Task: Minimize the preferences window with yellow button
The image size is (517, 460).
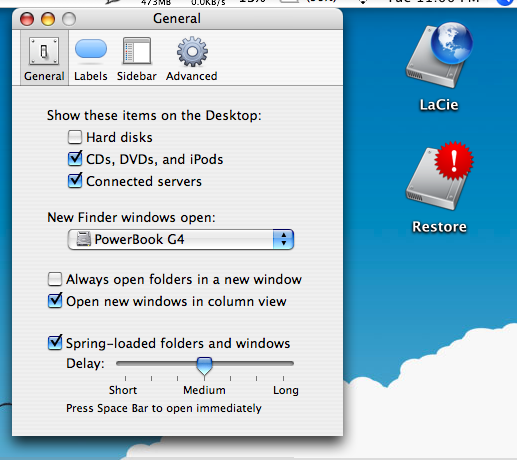Action: coord(48,19)
